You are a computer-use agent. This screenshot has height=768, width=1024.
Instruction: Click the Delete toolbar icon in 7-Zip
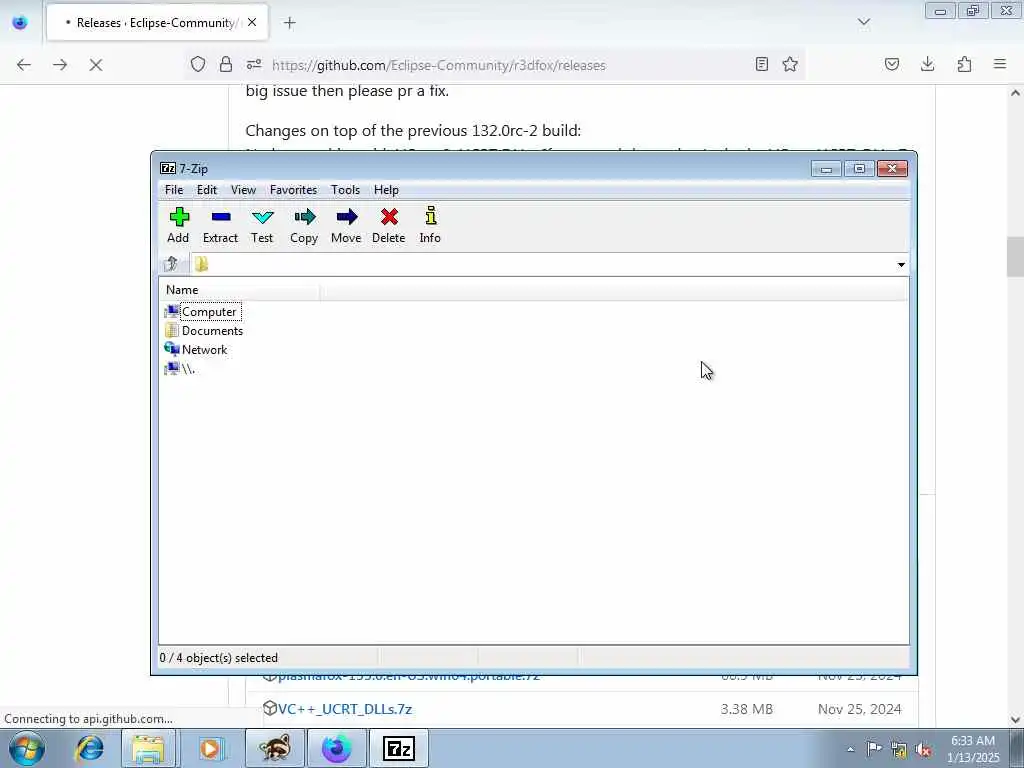(389, 225)
